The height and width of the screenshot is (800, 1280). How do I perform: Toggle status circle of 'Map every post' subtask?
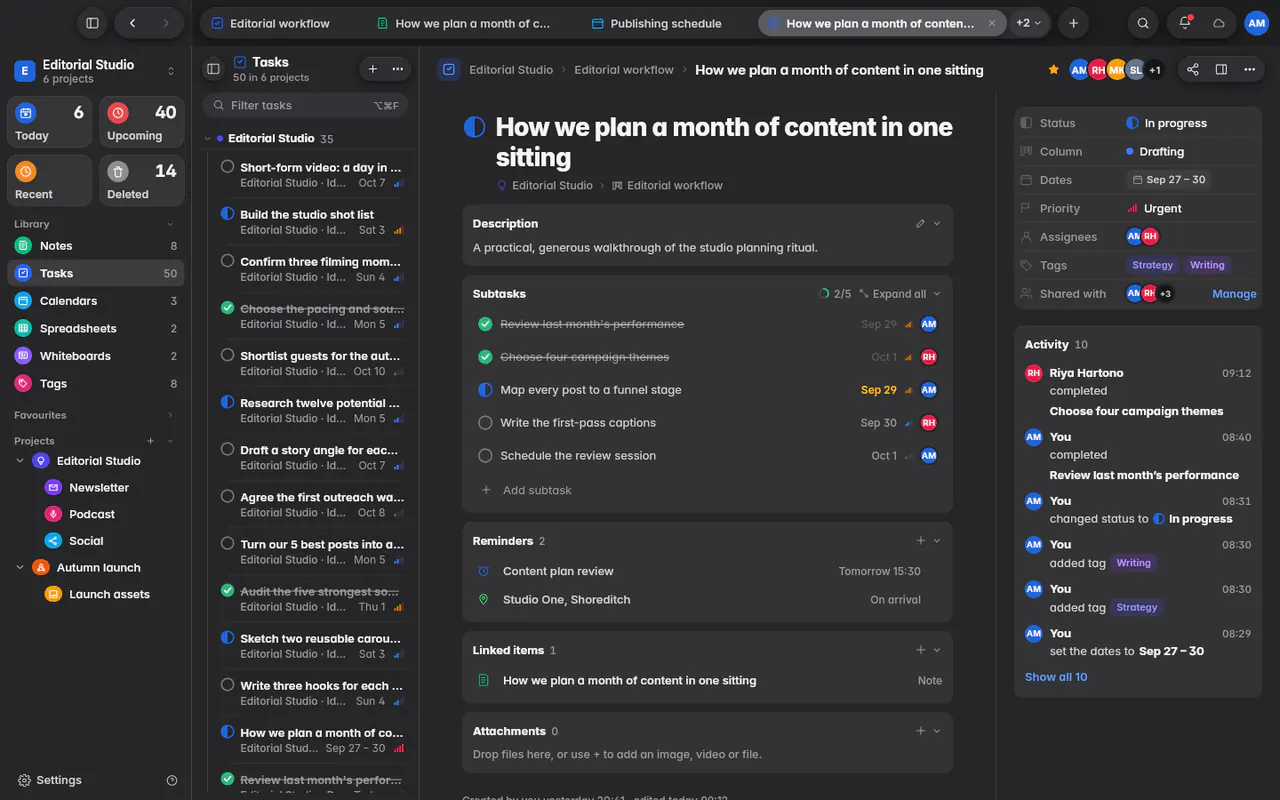(485, 390)
